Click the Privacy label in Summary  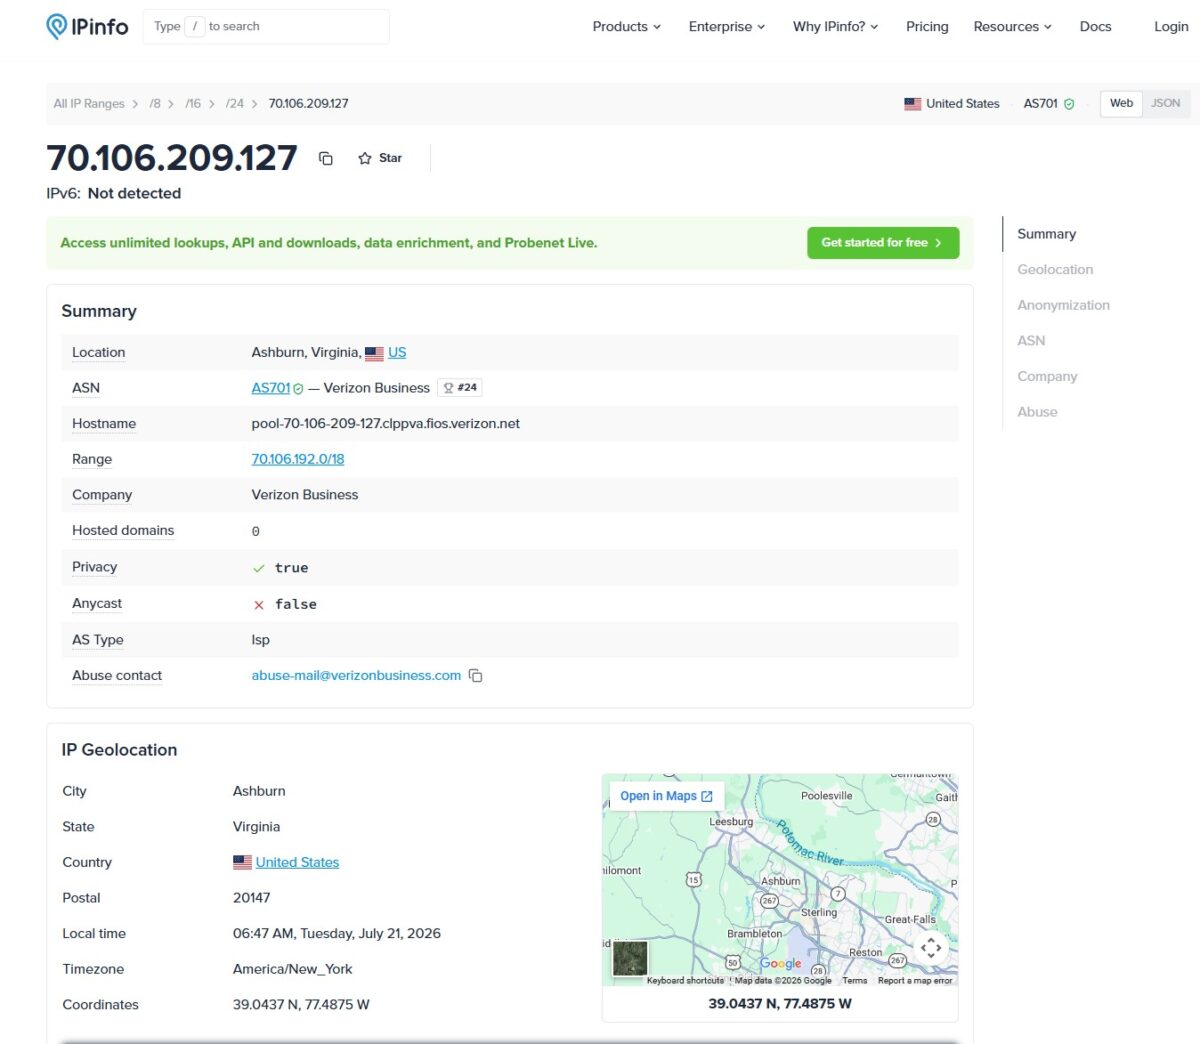94,567
